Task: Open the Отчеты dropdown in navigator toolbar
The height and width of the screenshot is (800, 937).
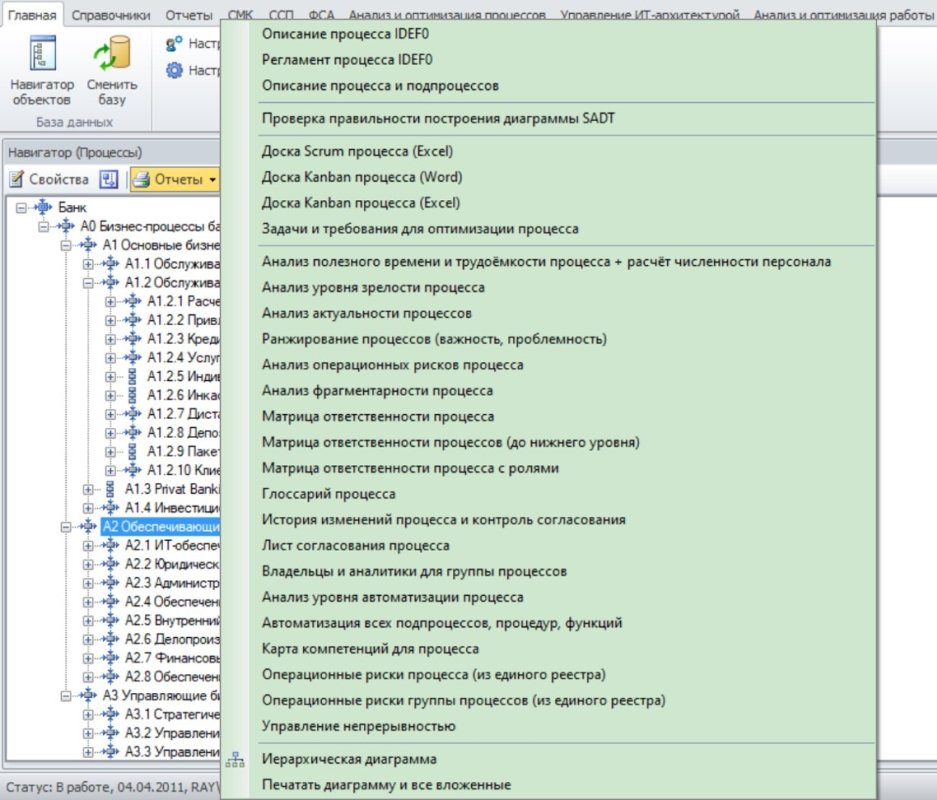Action: (x=176, y=180)
